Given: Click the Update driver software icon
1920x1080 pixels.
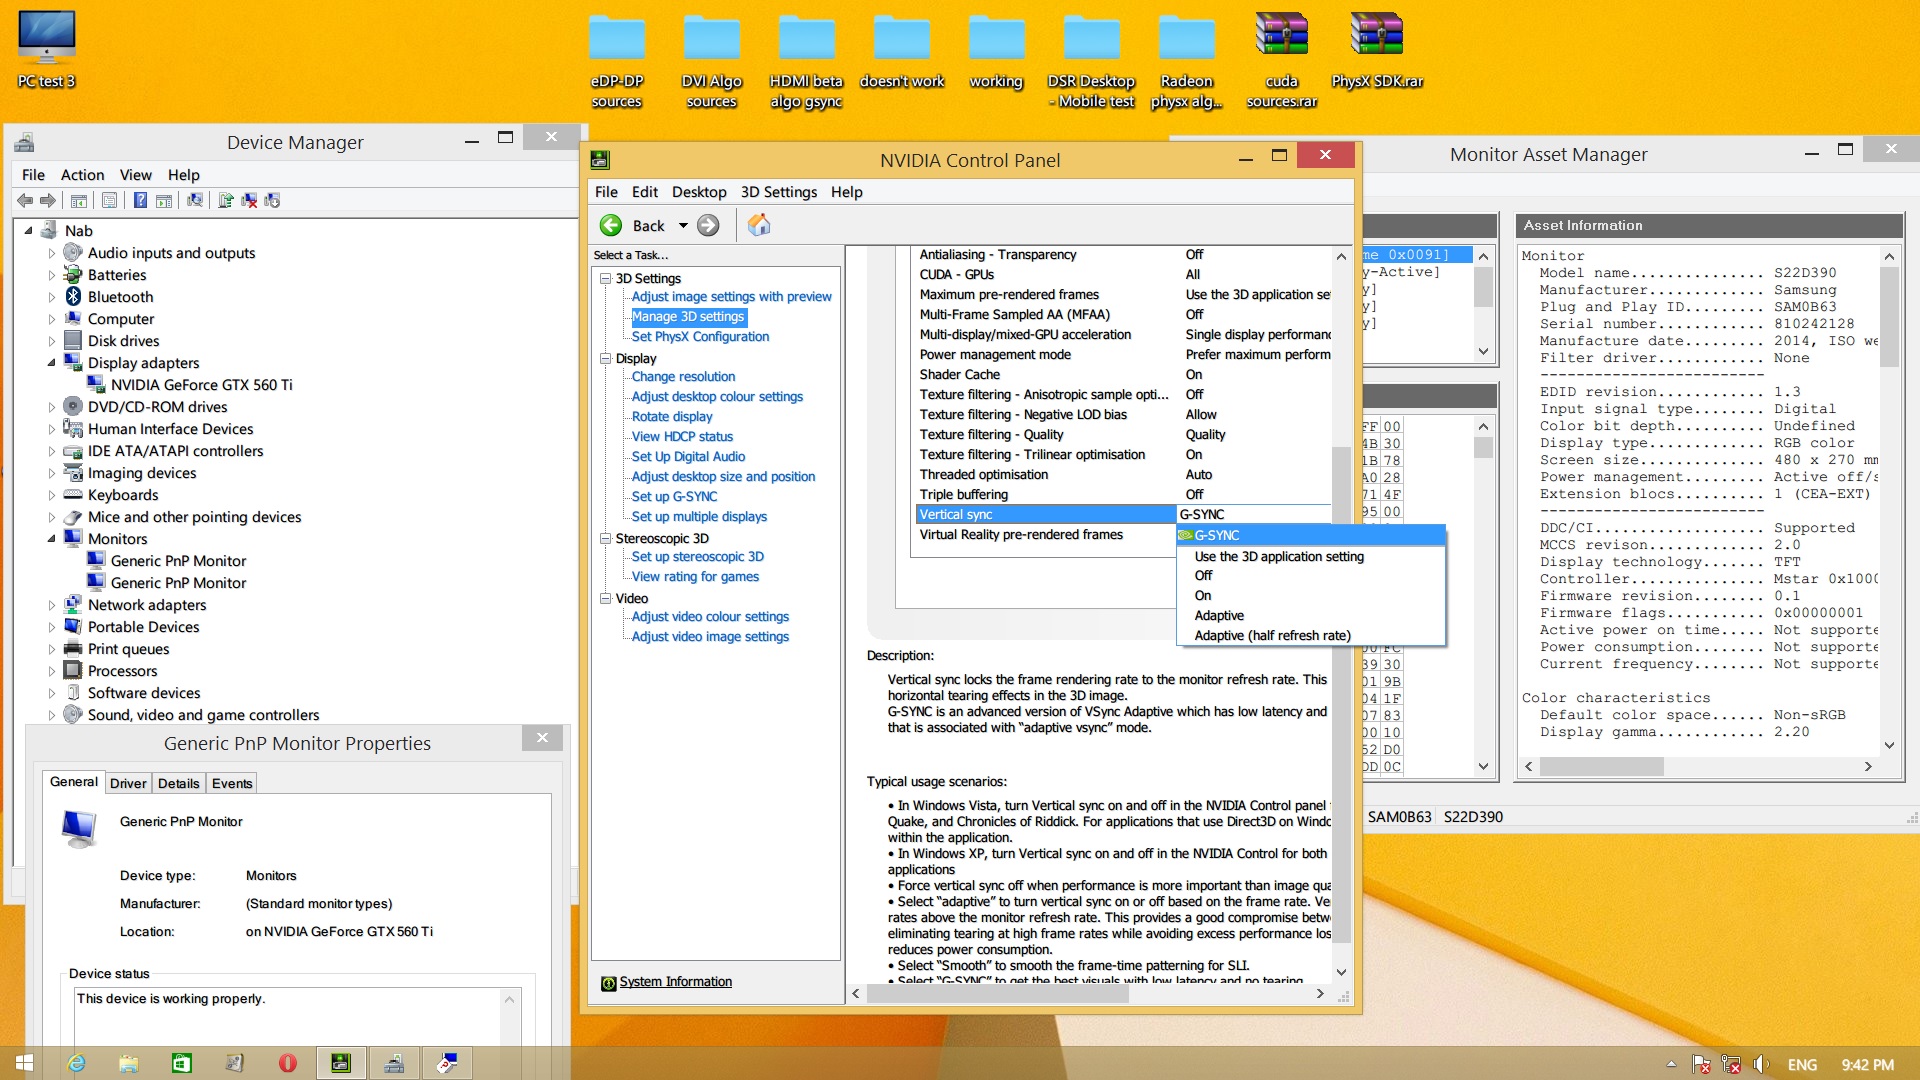Looking at the screenshot, I should (x=226, y=201).
